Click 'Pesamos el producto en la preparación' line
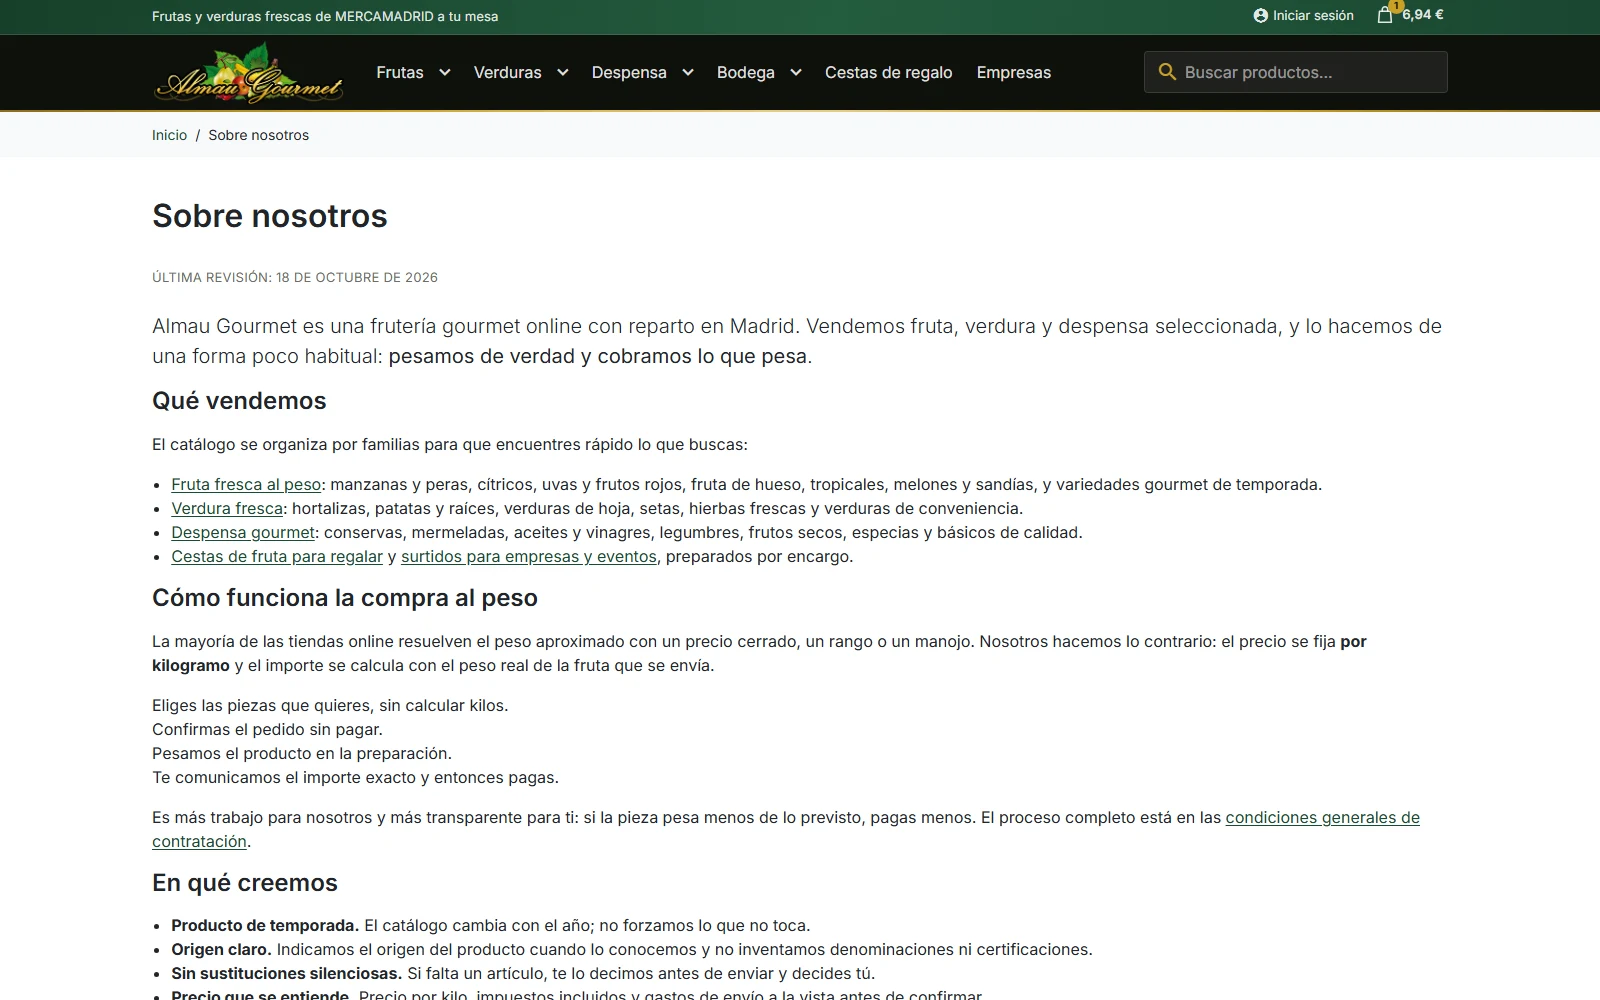Image resolution: width=1600 pixels, height=1000 pixels. point(302,753)
